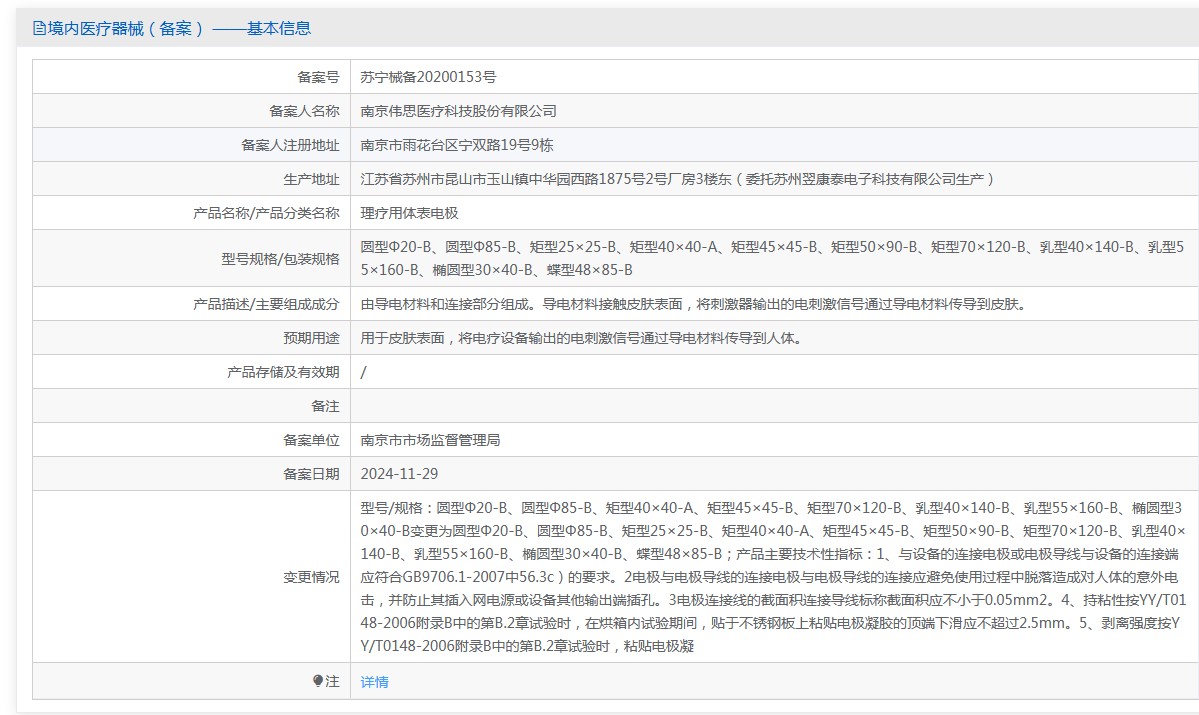Select the date 2024-11-29
The height and width of the screenshot is (715, 1199).
(399, 474)
